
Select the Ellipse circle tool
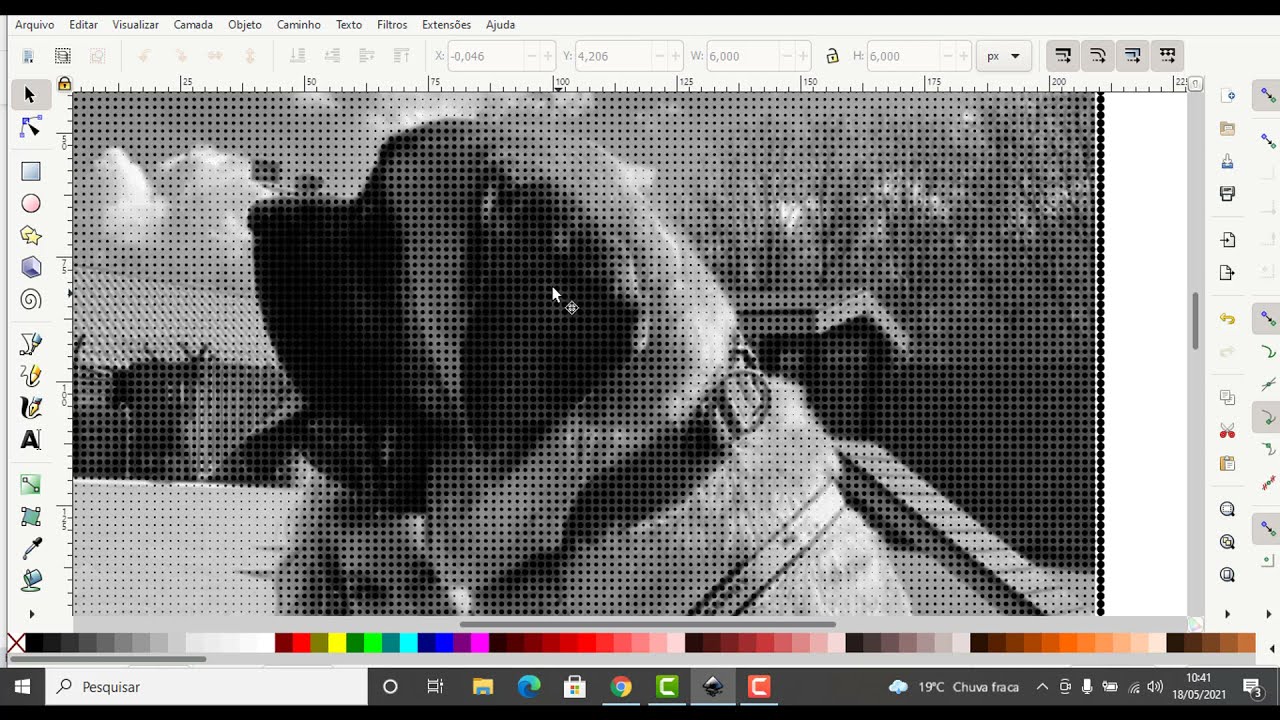30,203
